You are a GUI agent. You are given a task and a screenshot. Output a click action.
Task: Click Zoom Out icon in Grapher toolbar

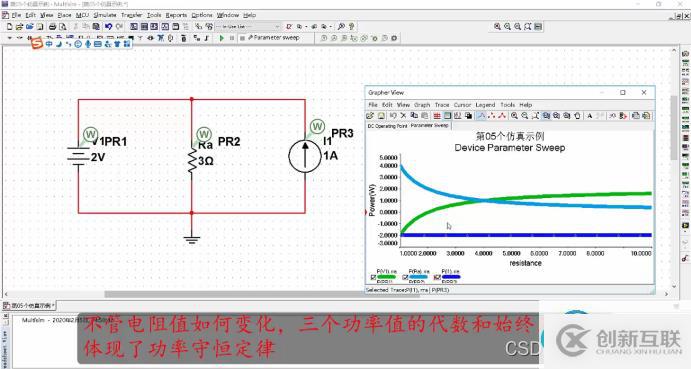[x=525, y=116]
